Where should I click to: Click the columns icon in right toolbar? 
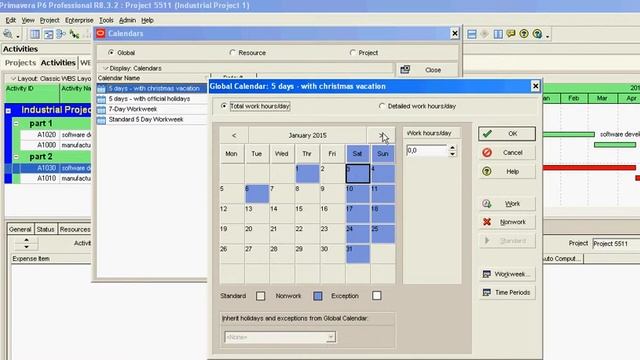click(x=498, y=34)
